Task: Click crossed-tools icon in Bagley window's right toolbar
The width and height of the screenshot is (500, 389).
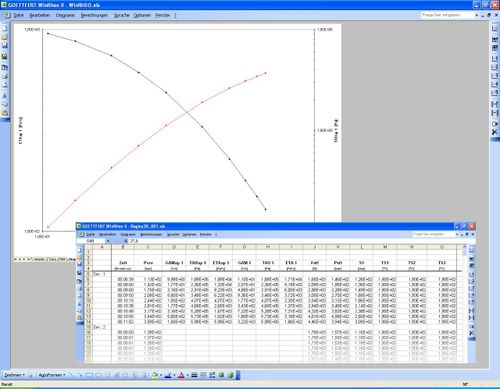Action: (x=471, y=333)
